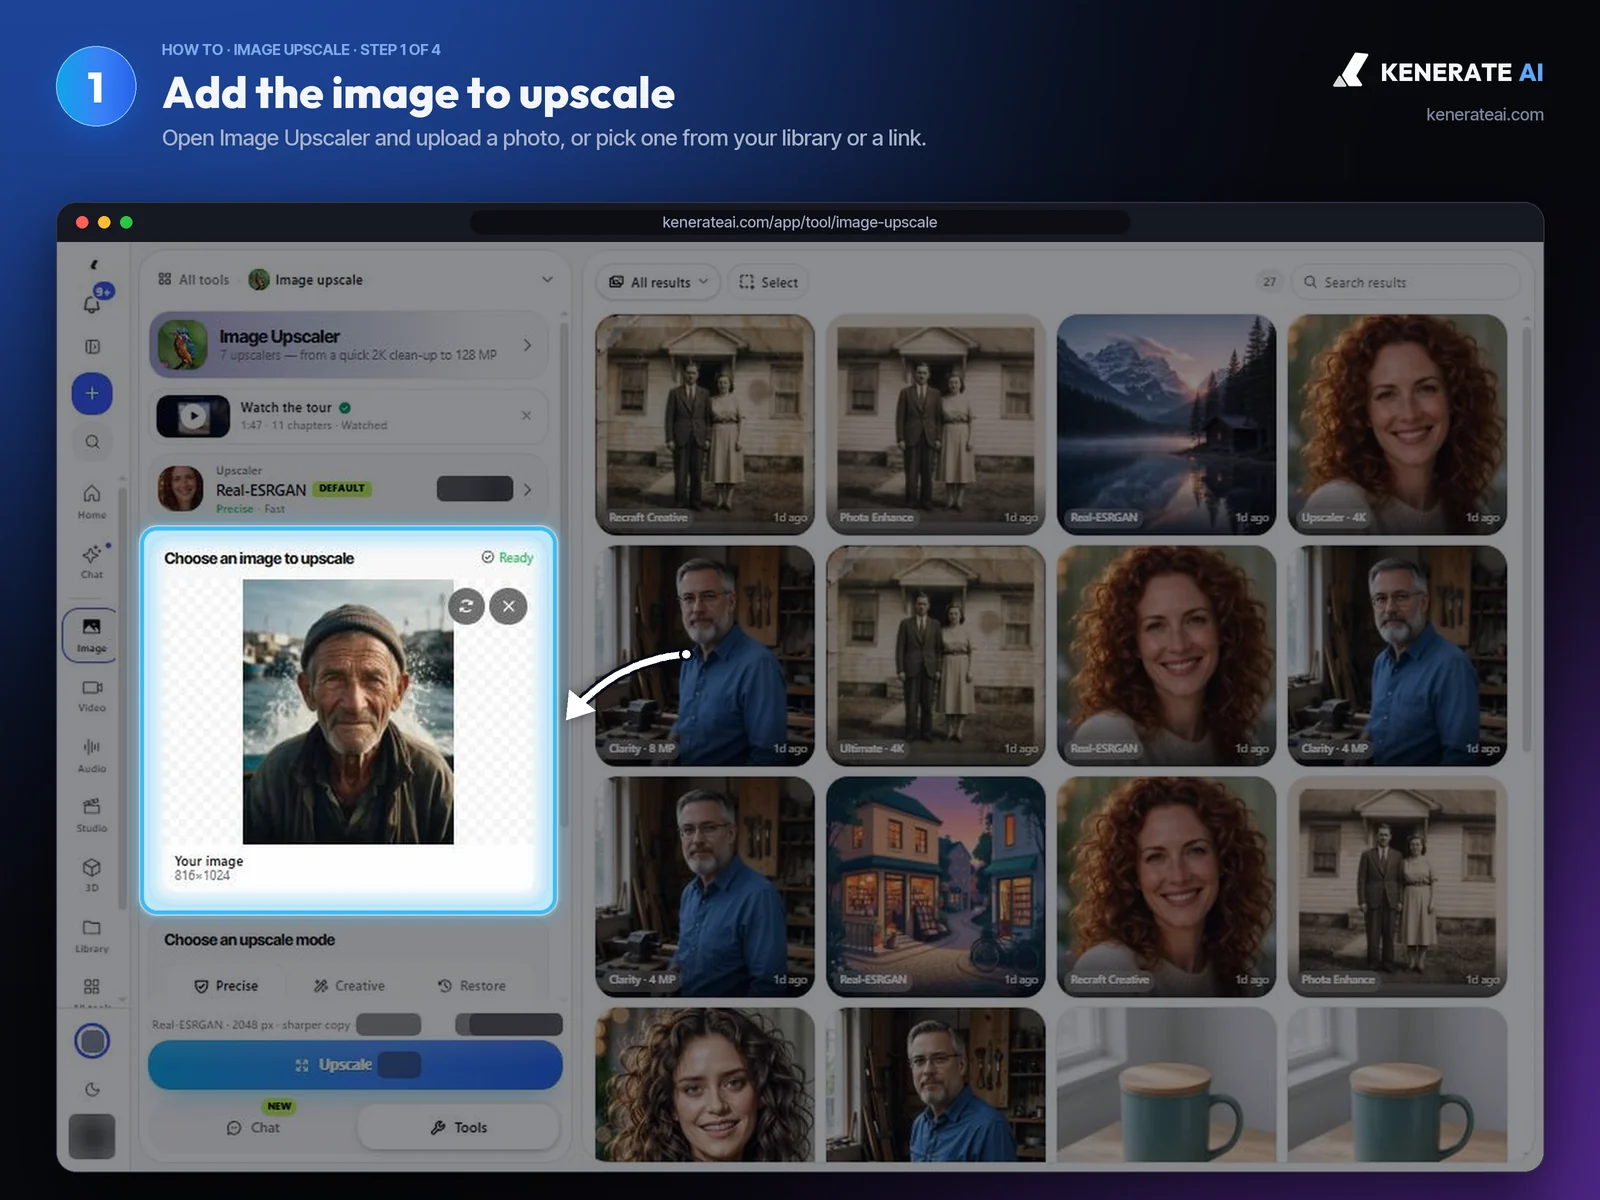Image resolution: width=1600 pixels, height=1200 pixels.
Task: Click the Choose an upscale mode heading
Action: pos(249,940)
